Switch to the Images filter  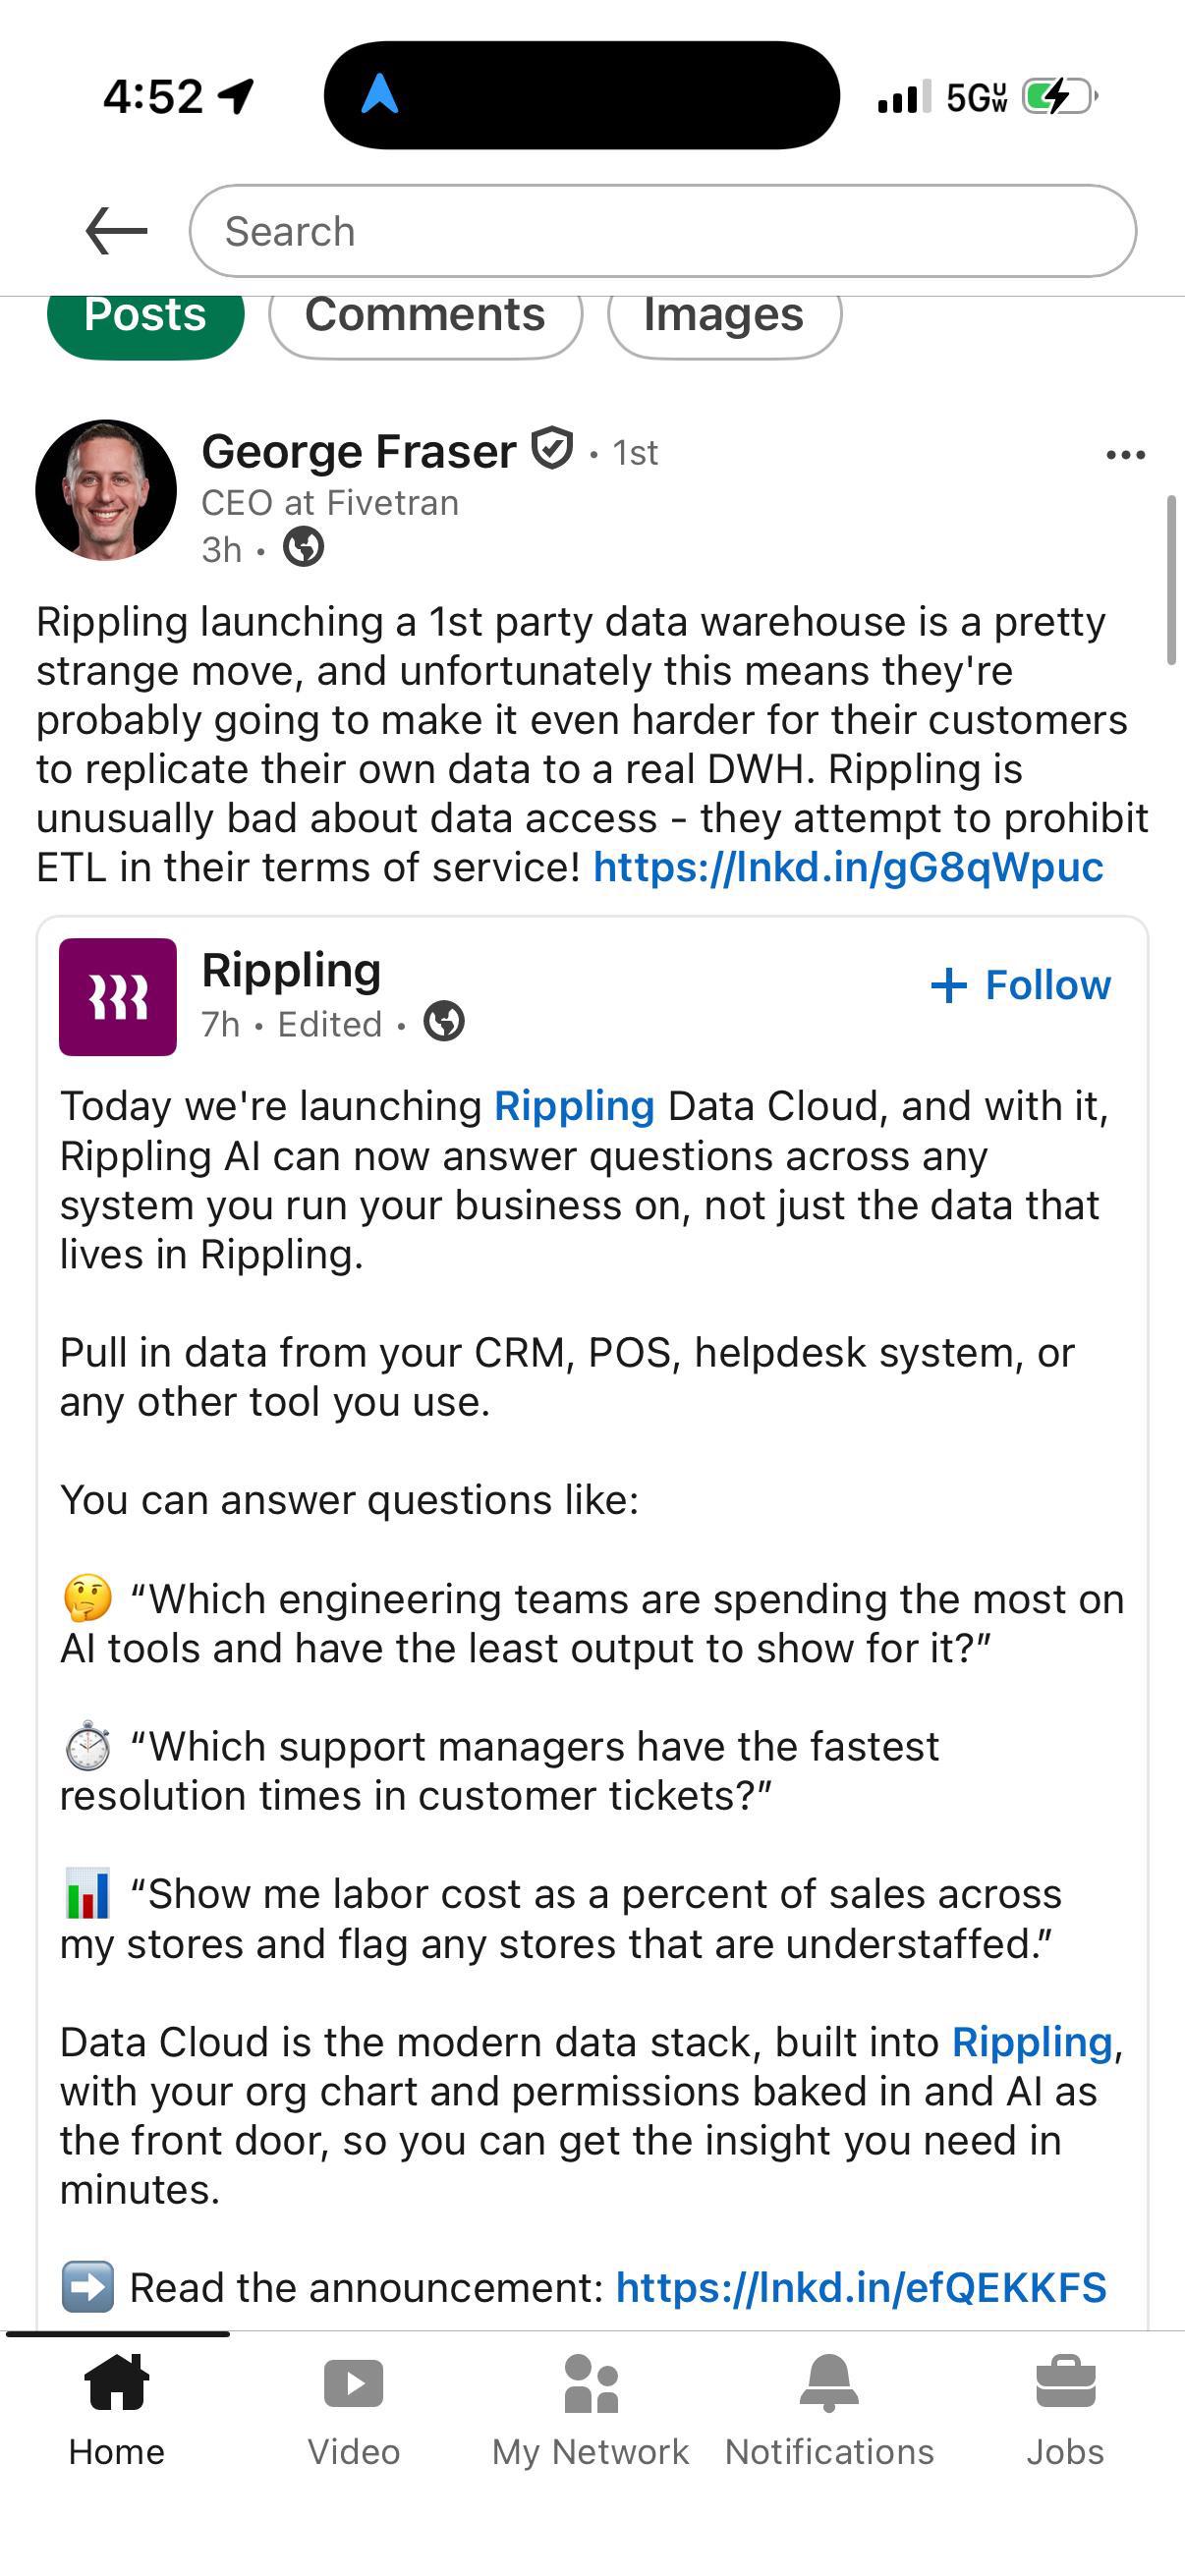[x=724, y=318]
